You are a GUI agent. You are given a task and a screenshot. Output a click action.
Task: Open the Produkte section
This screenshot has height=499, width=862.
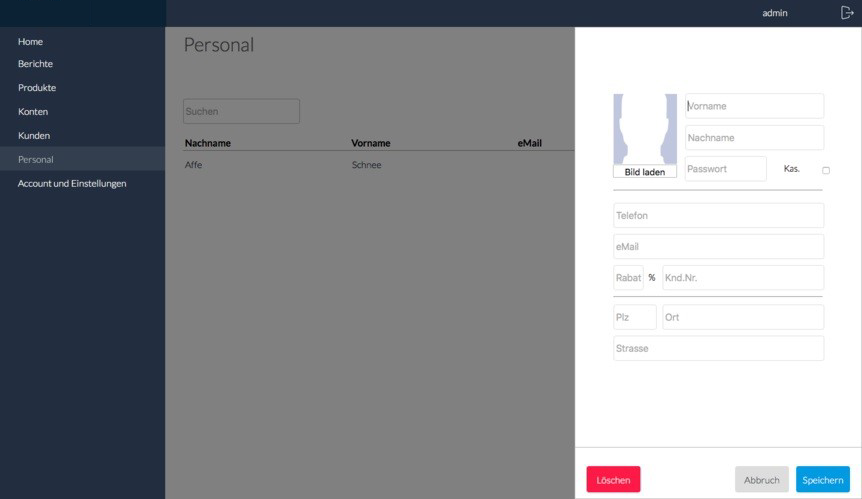tap(37, 88)
